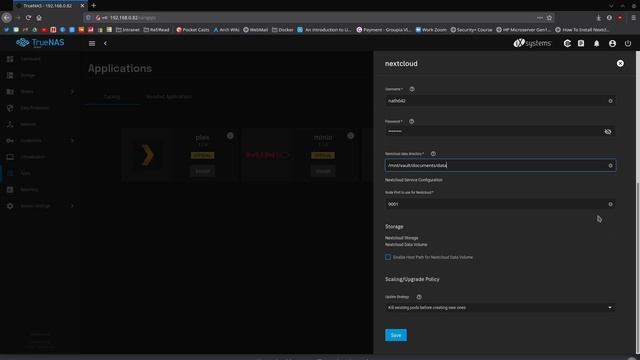Clear the data directory field with its reset icon
This screenshot has width=640, height=360.
610,165
